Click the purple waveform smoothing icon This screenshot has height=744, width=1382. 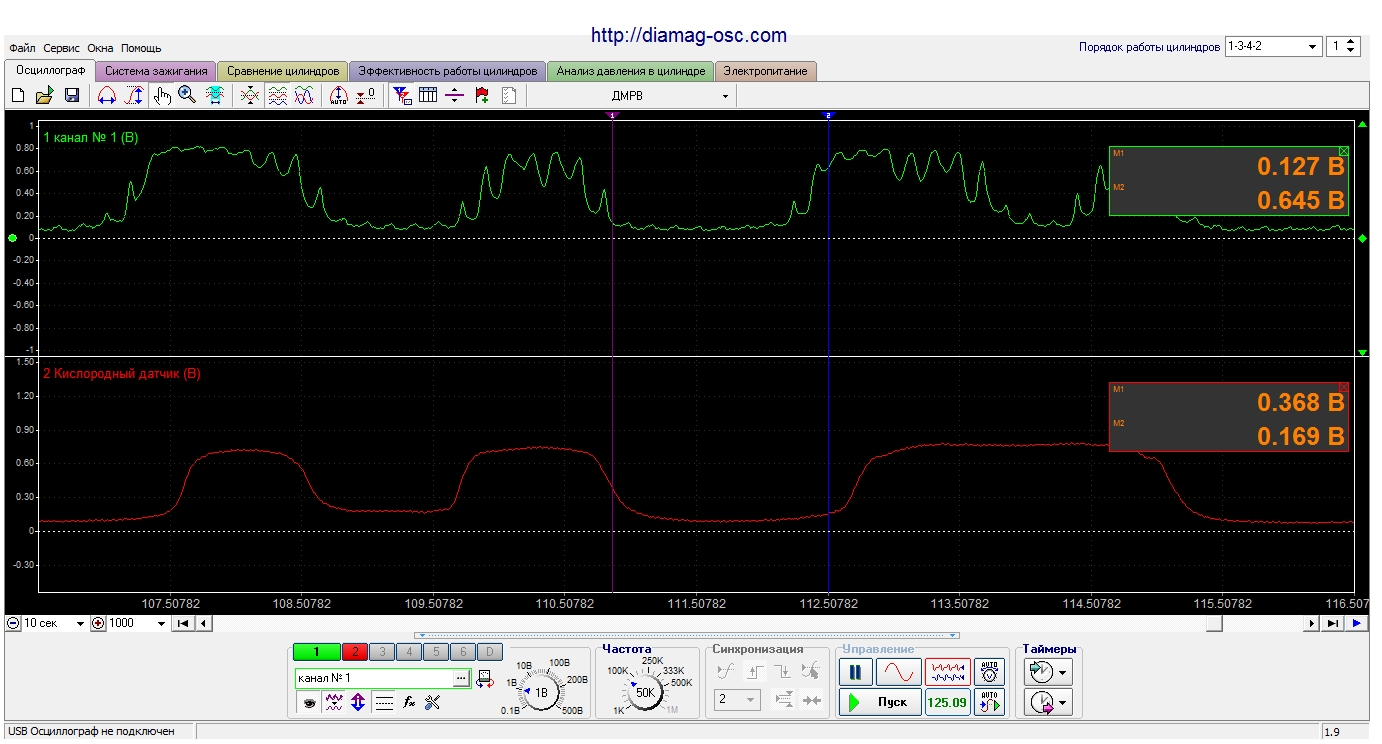[x=334, y=703]
